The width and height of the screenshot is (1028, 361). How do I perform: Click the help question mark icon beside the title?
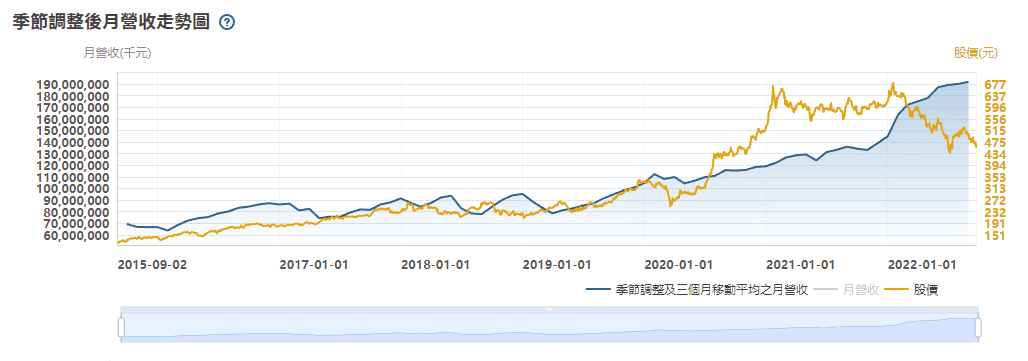[x=227, y=23]
